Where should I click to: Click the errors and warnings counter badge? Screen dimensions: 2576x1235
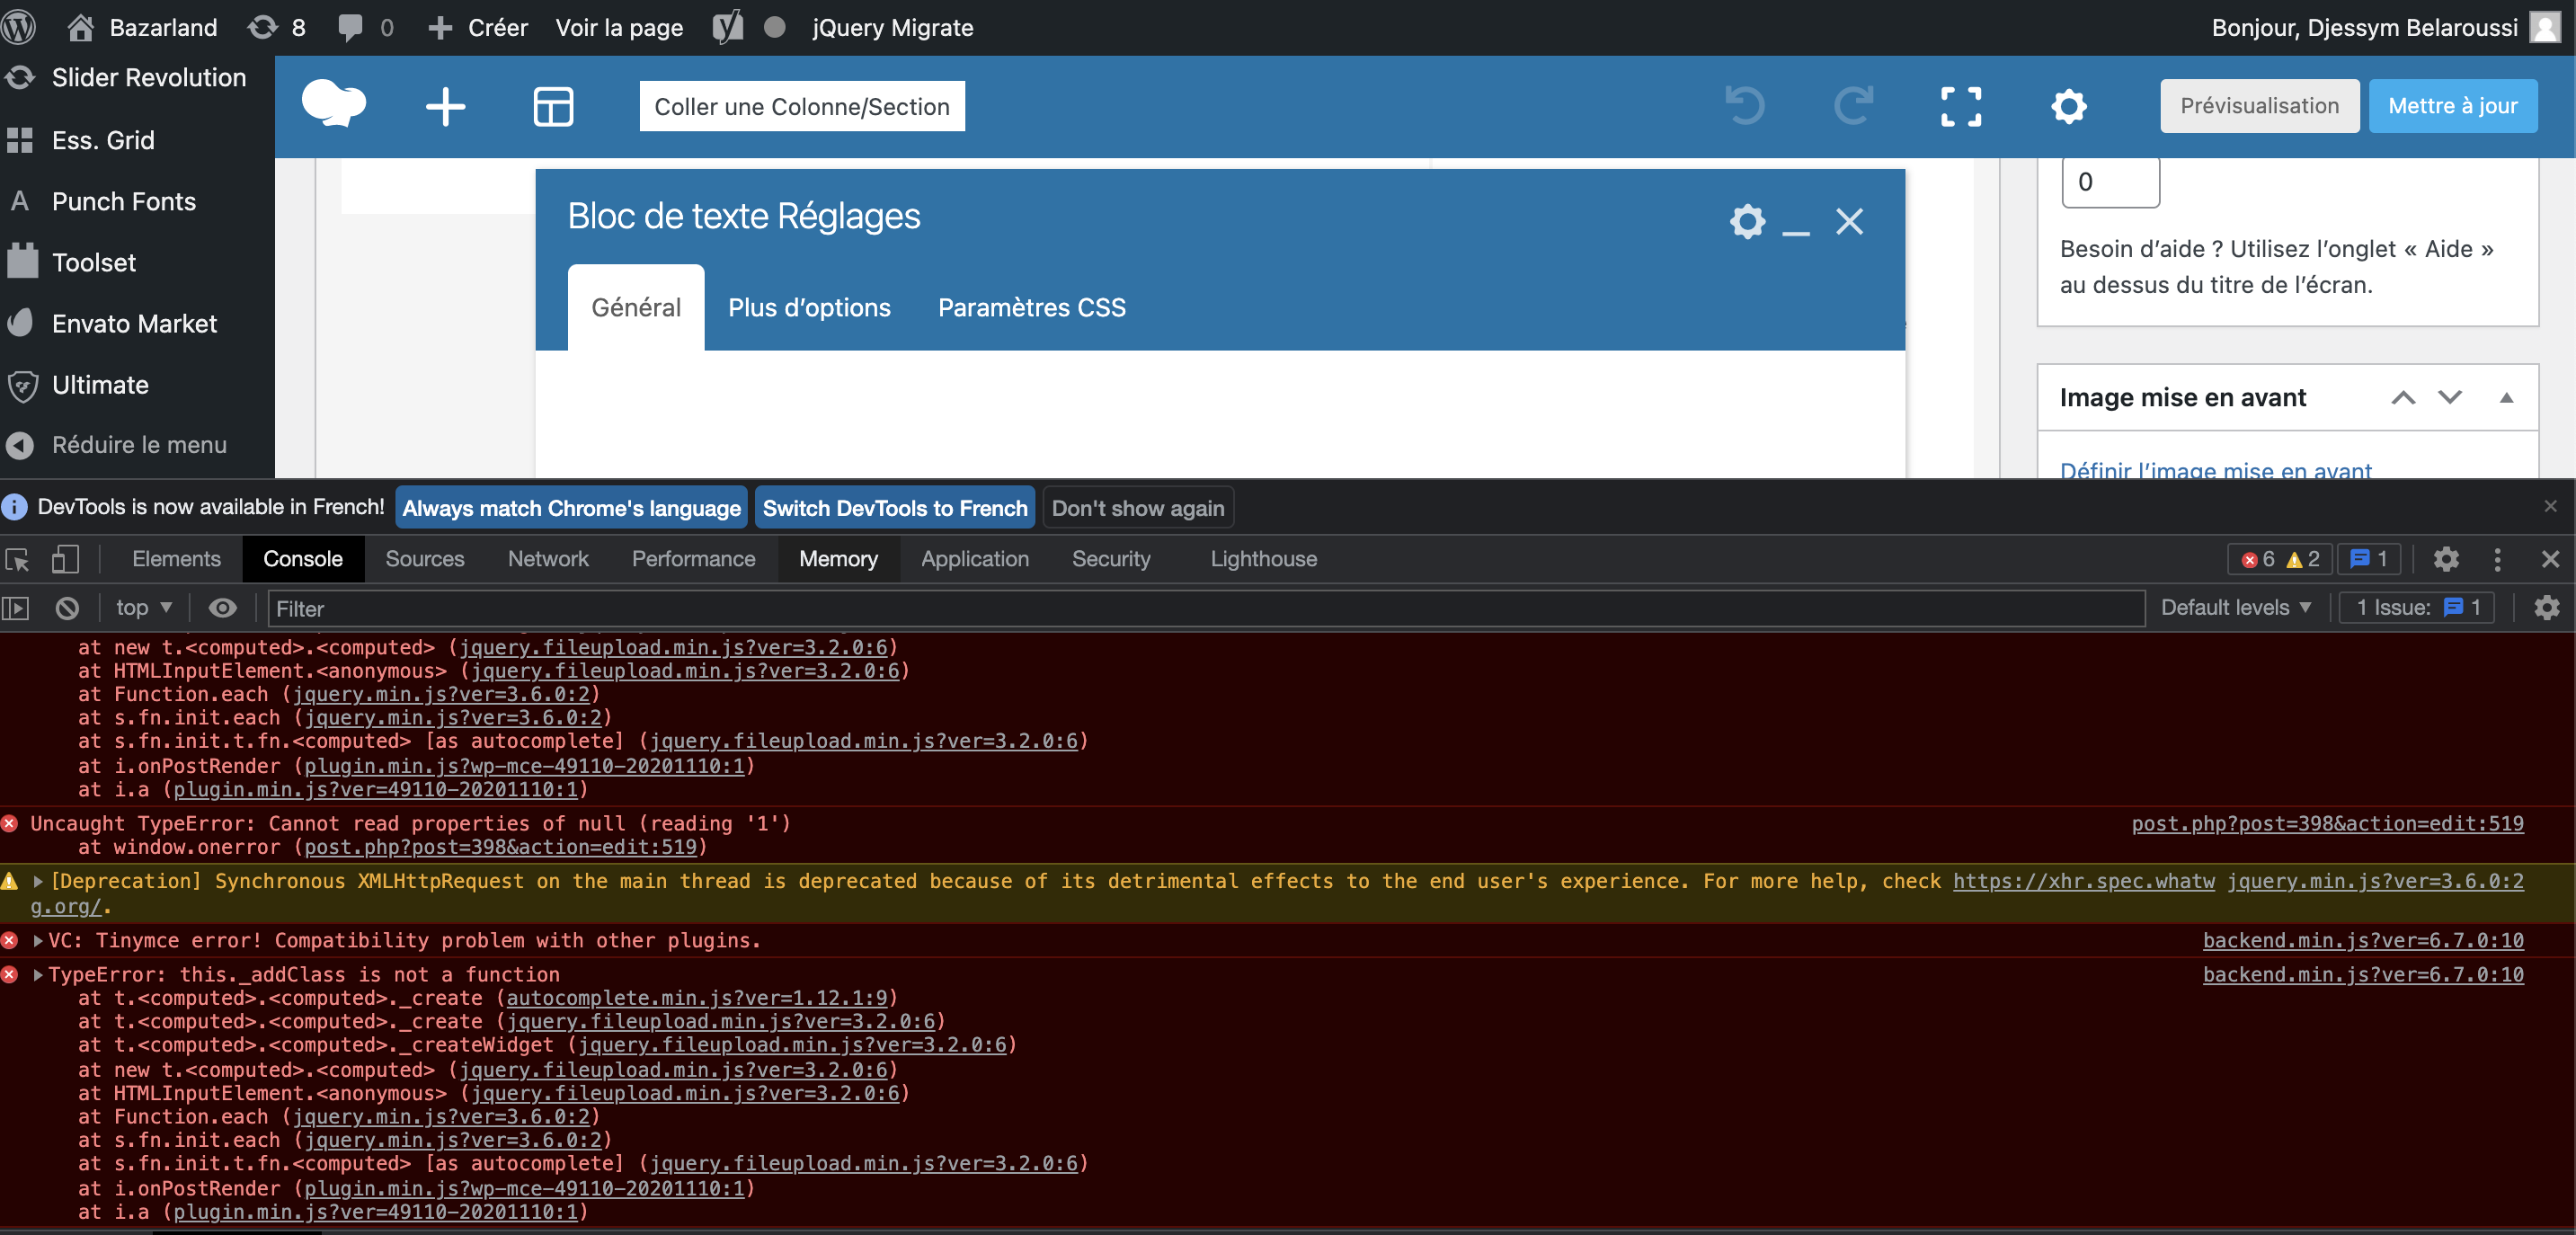[x=2279, y=559]
